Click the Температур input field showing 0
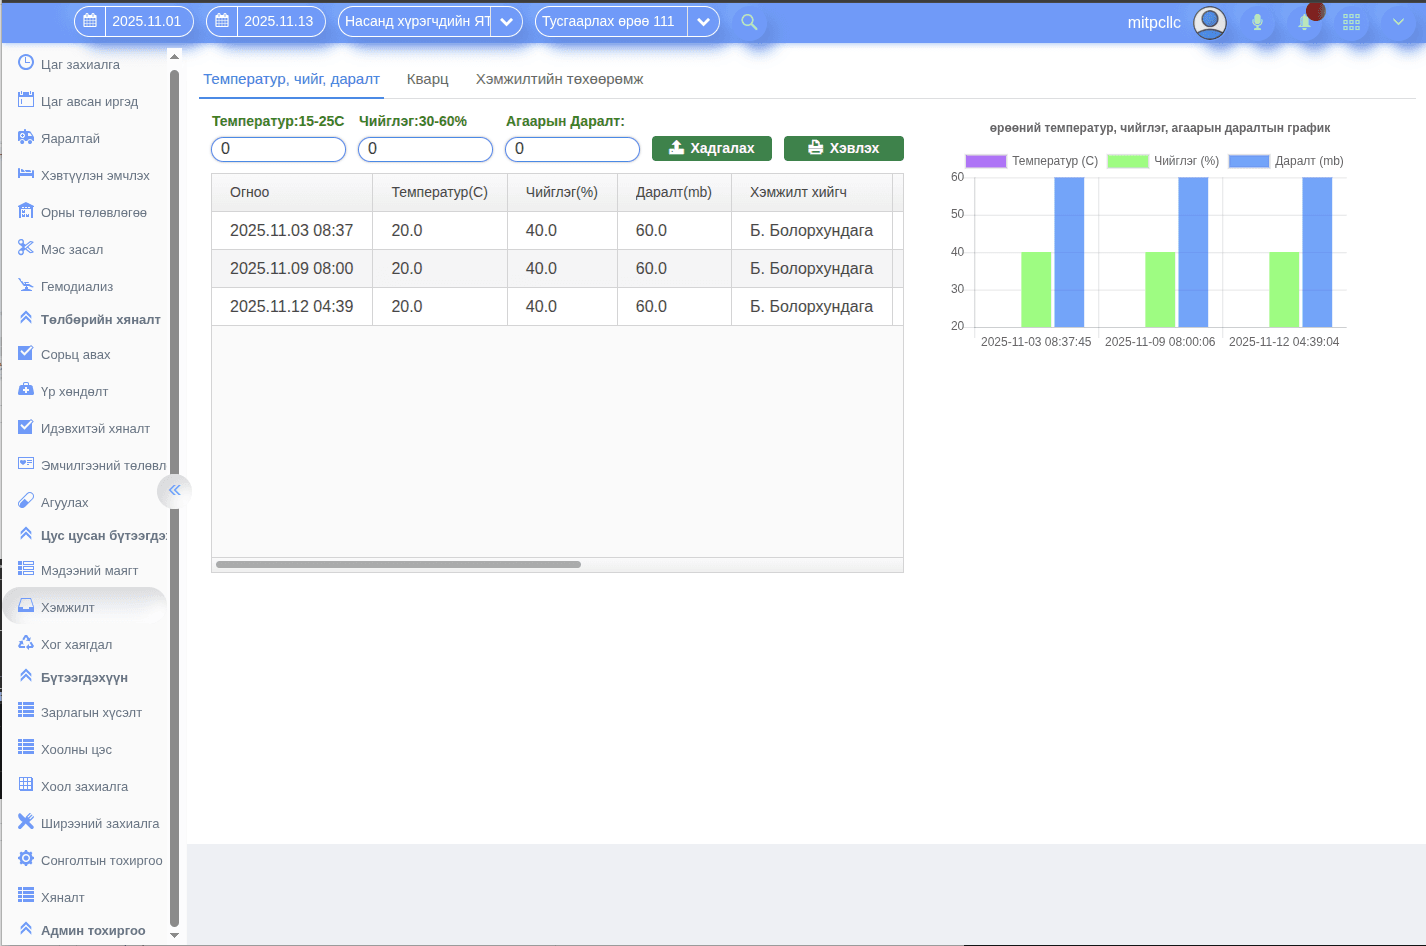The height and width of the screenshot is (946, 1426). pyautogui.click(x=278, y=148)
